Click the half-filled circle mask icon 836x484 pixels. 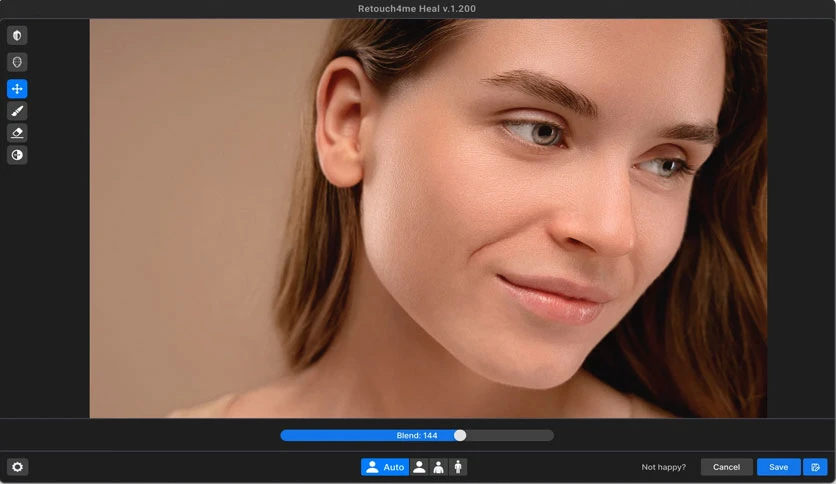[17, 155]
